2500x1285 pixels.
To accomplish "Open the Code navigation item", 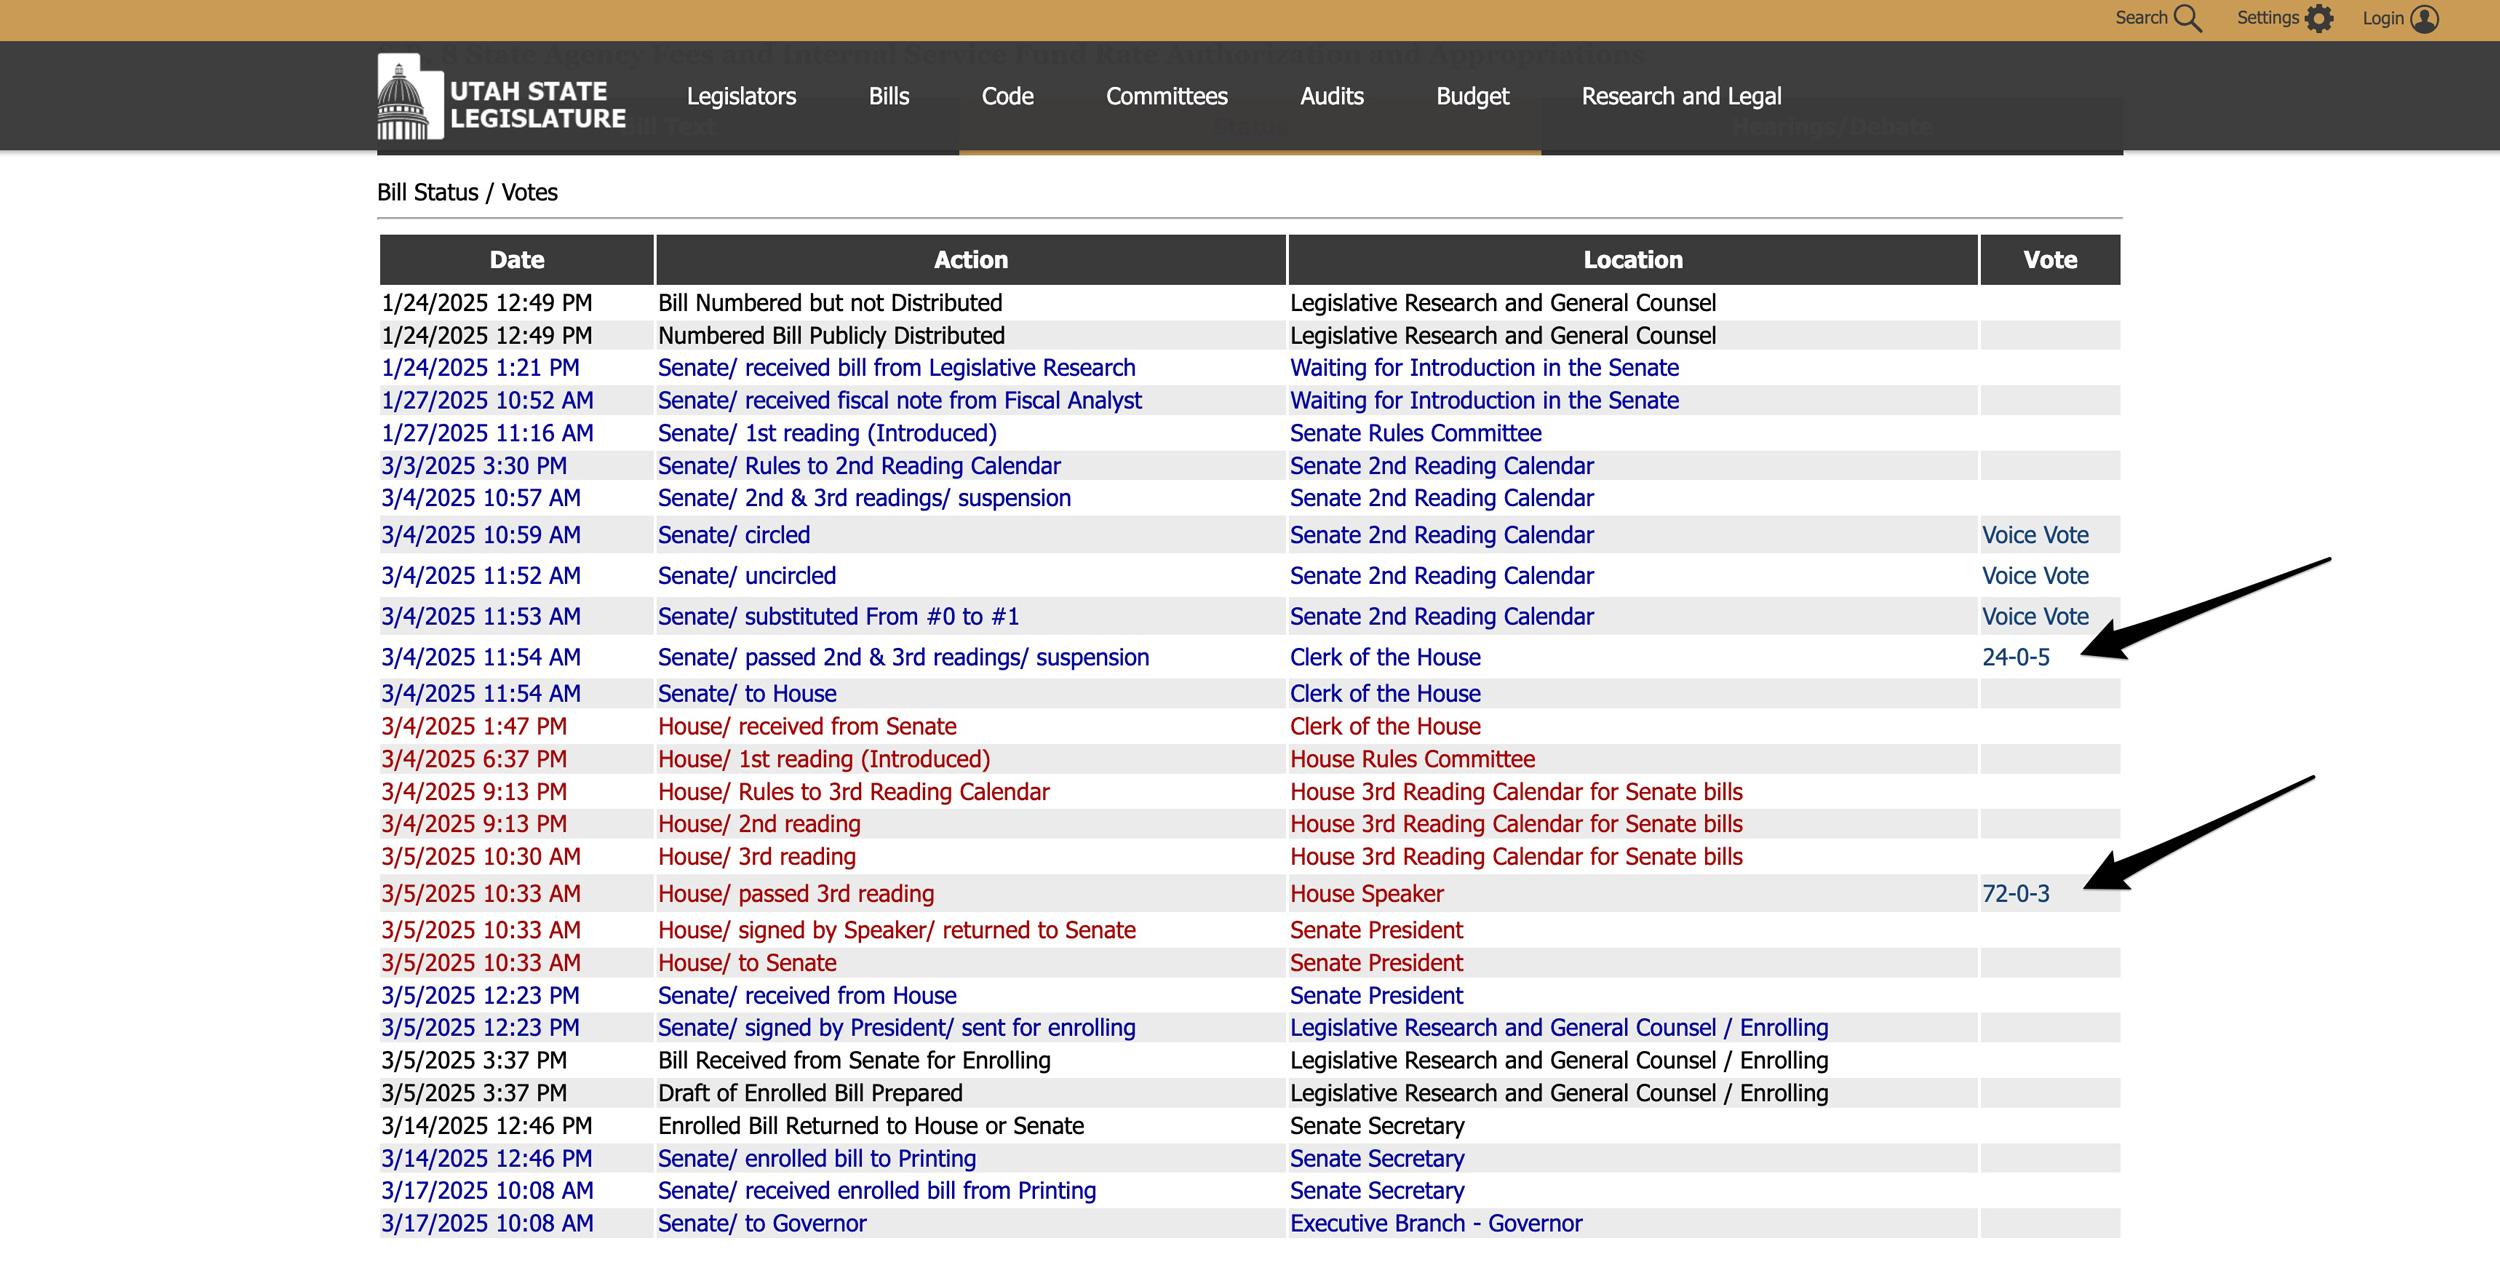I will [1007, 96].
